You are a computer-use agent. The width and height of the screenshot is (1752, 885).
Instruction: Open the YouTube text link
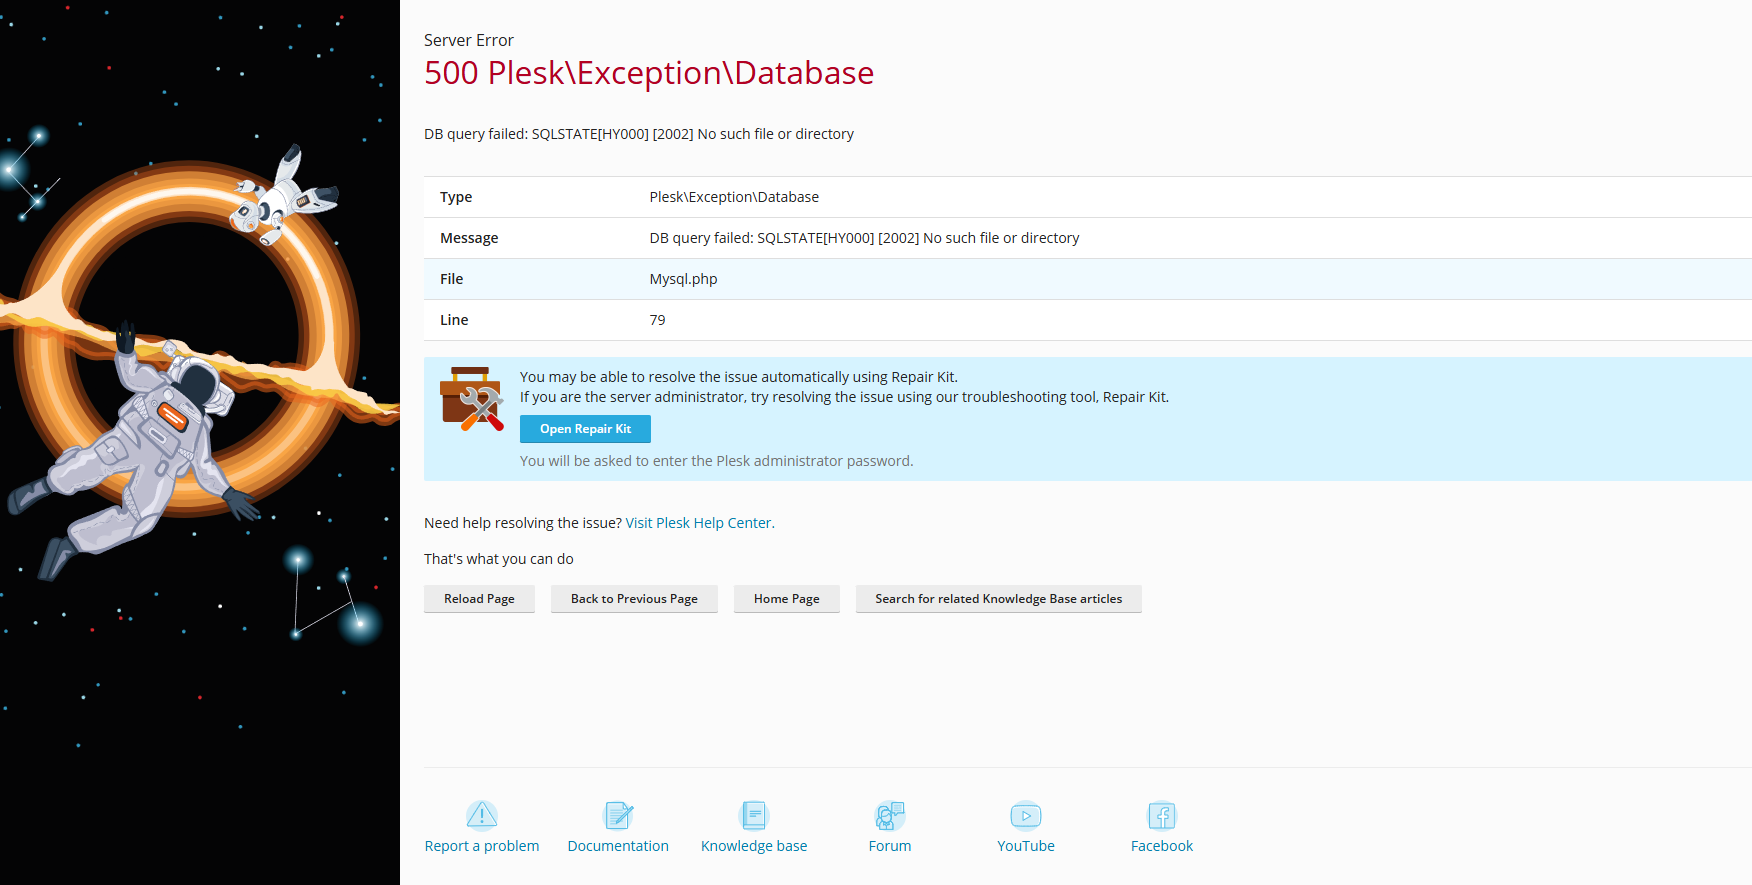tap(1026, 846)
